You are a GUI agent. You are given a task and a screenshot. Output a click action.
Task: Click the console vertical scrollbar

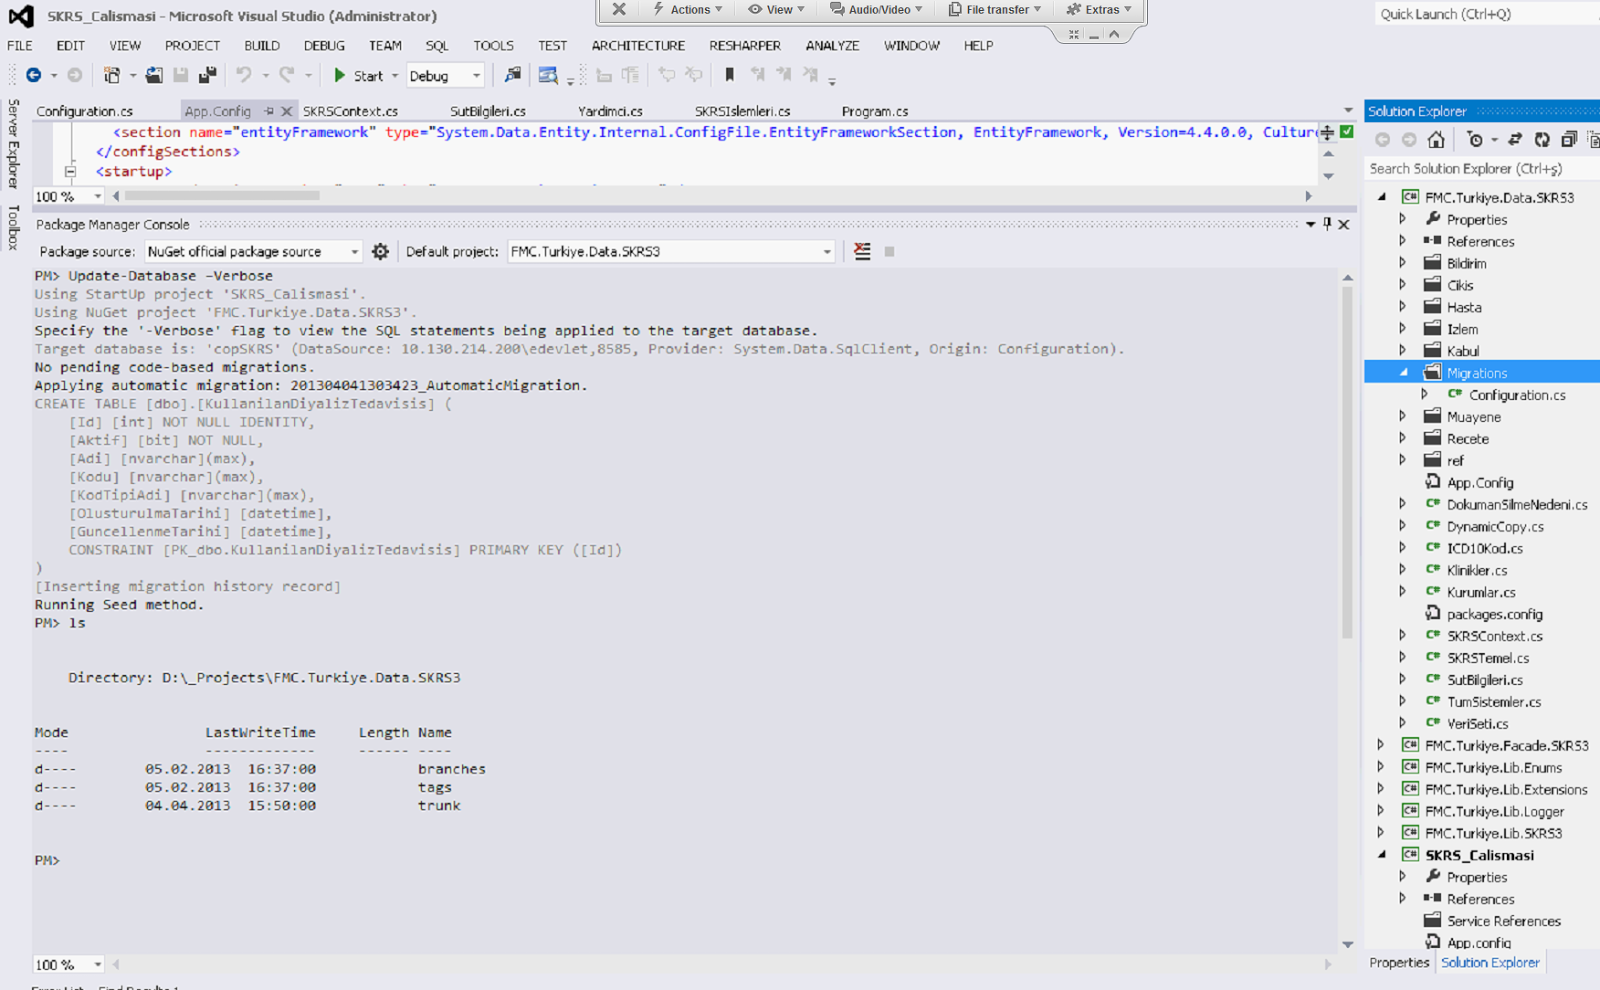click(x=1347, y=462)
